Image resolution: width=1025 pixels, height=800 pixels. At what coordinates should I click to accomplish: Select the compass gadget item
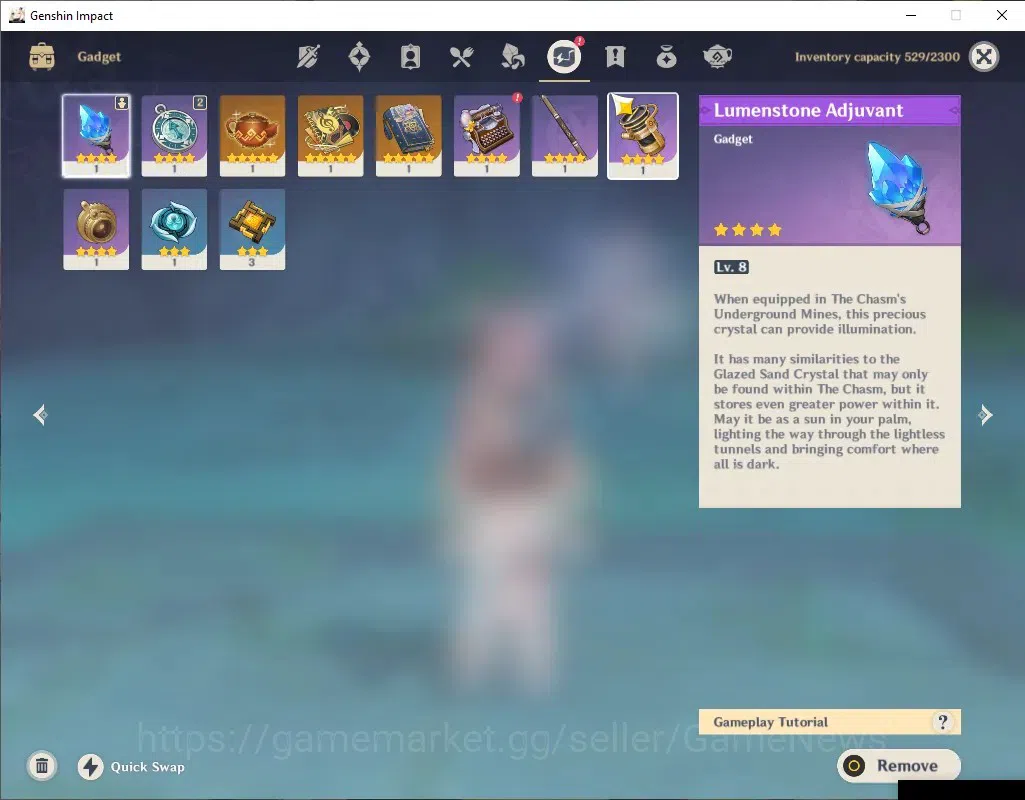[x=174, y=135]
